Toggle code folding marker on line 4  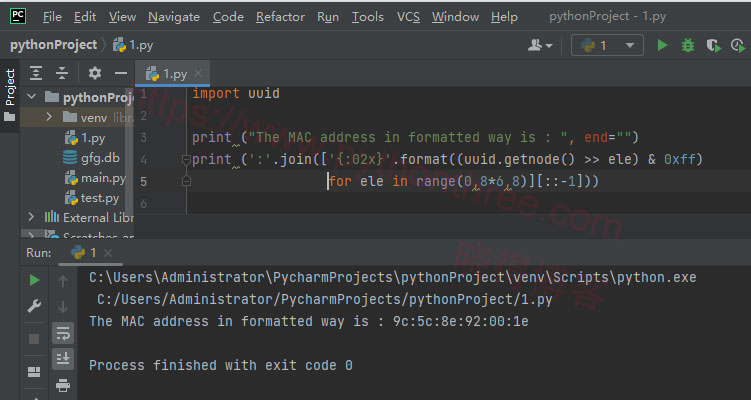186,160
